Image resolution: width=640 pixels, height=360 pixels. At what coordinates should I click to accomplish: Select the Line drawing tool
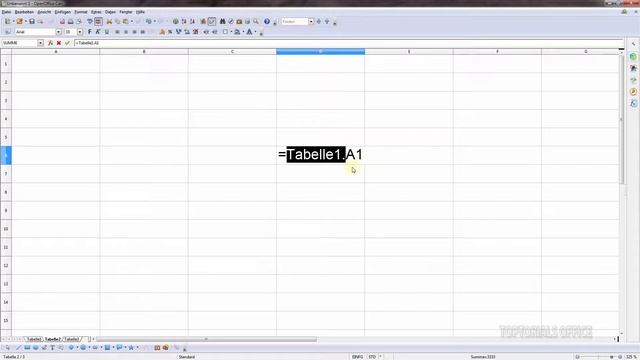(18, 348)
